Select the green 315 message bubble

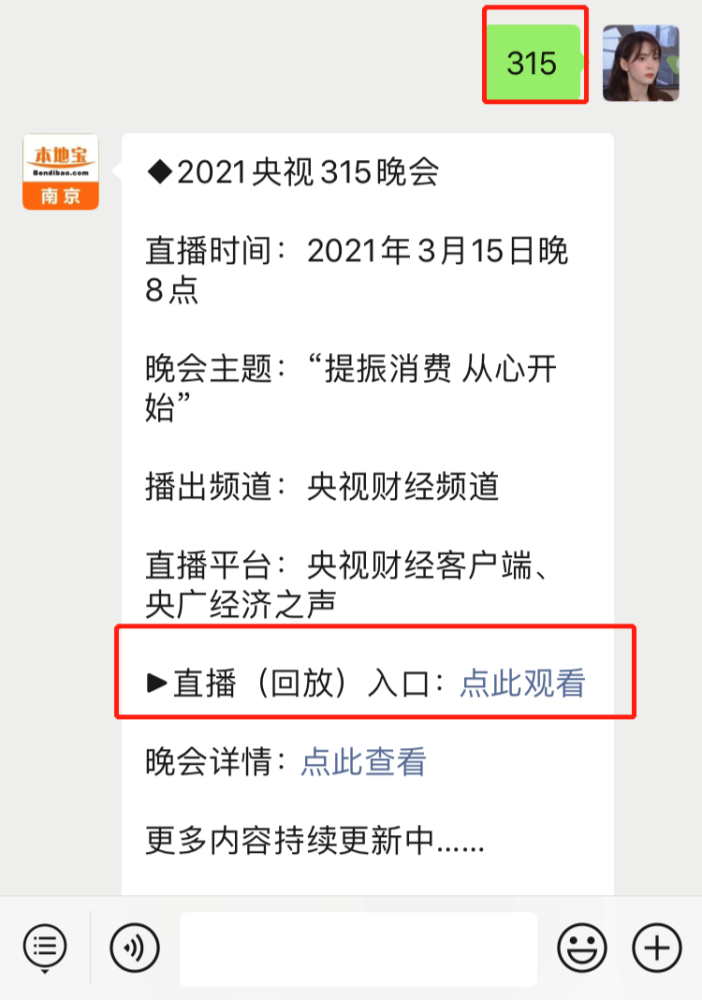pos(534,63)
